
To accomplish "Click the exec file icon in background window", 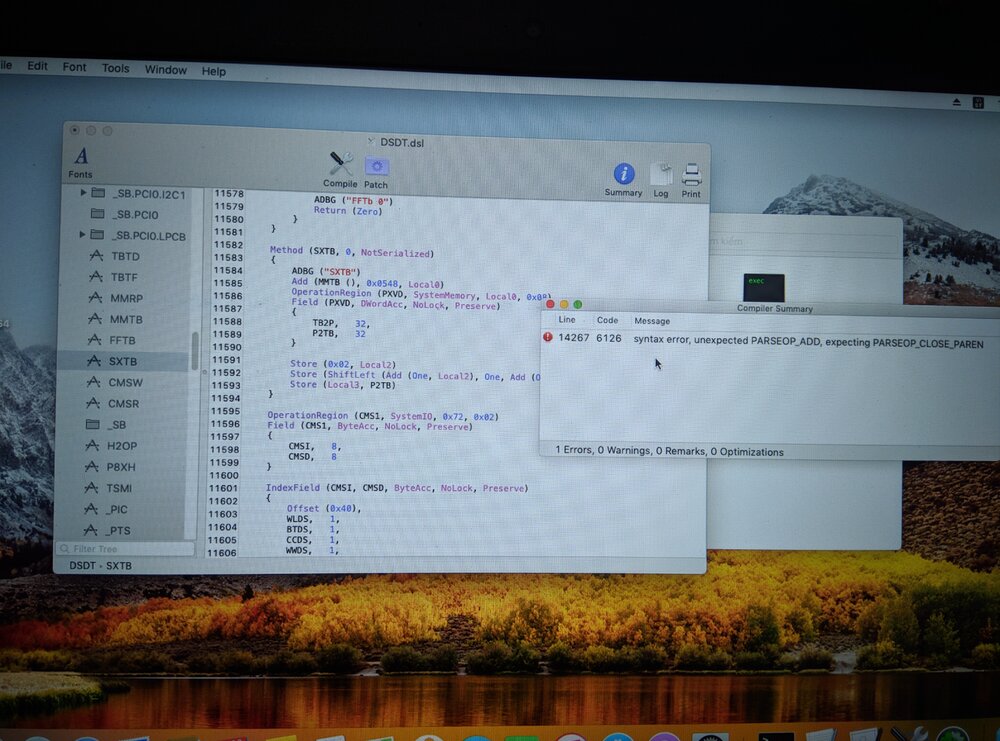I will pos(763,286).
